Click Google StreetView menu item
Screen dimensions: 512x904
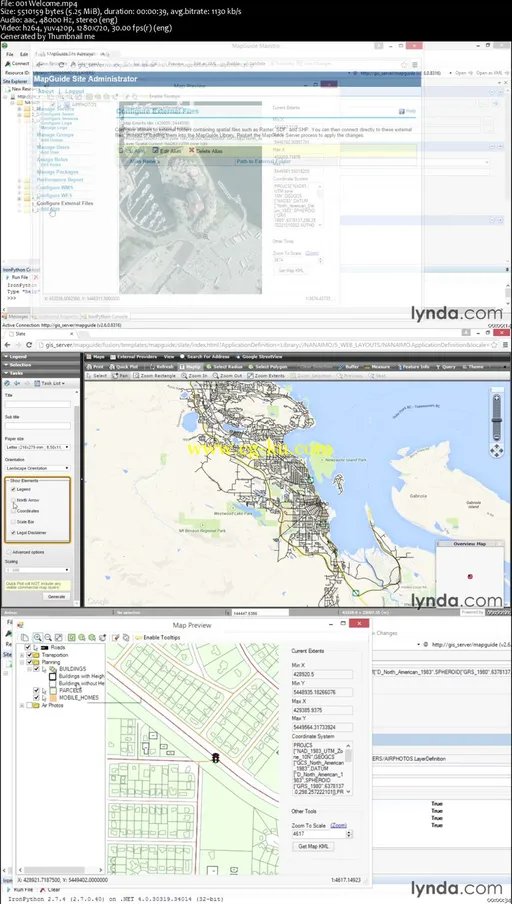tap(258, 357)
